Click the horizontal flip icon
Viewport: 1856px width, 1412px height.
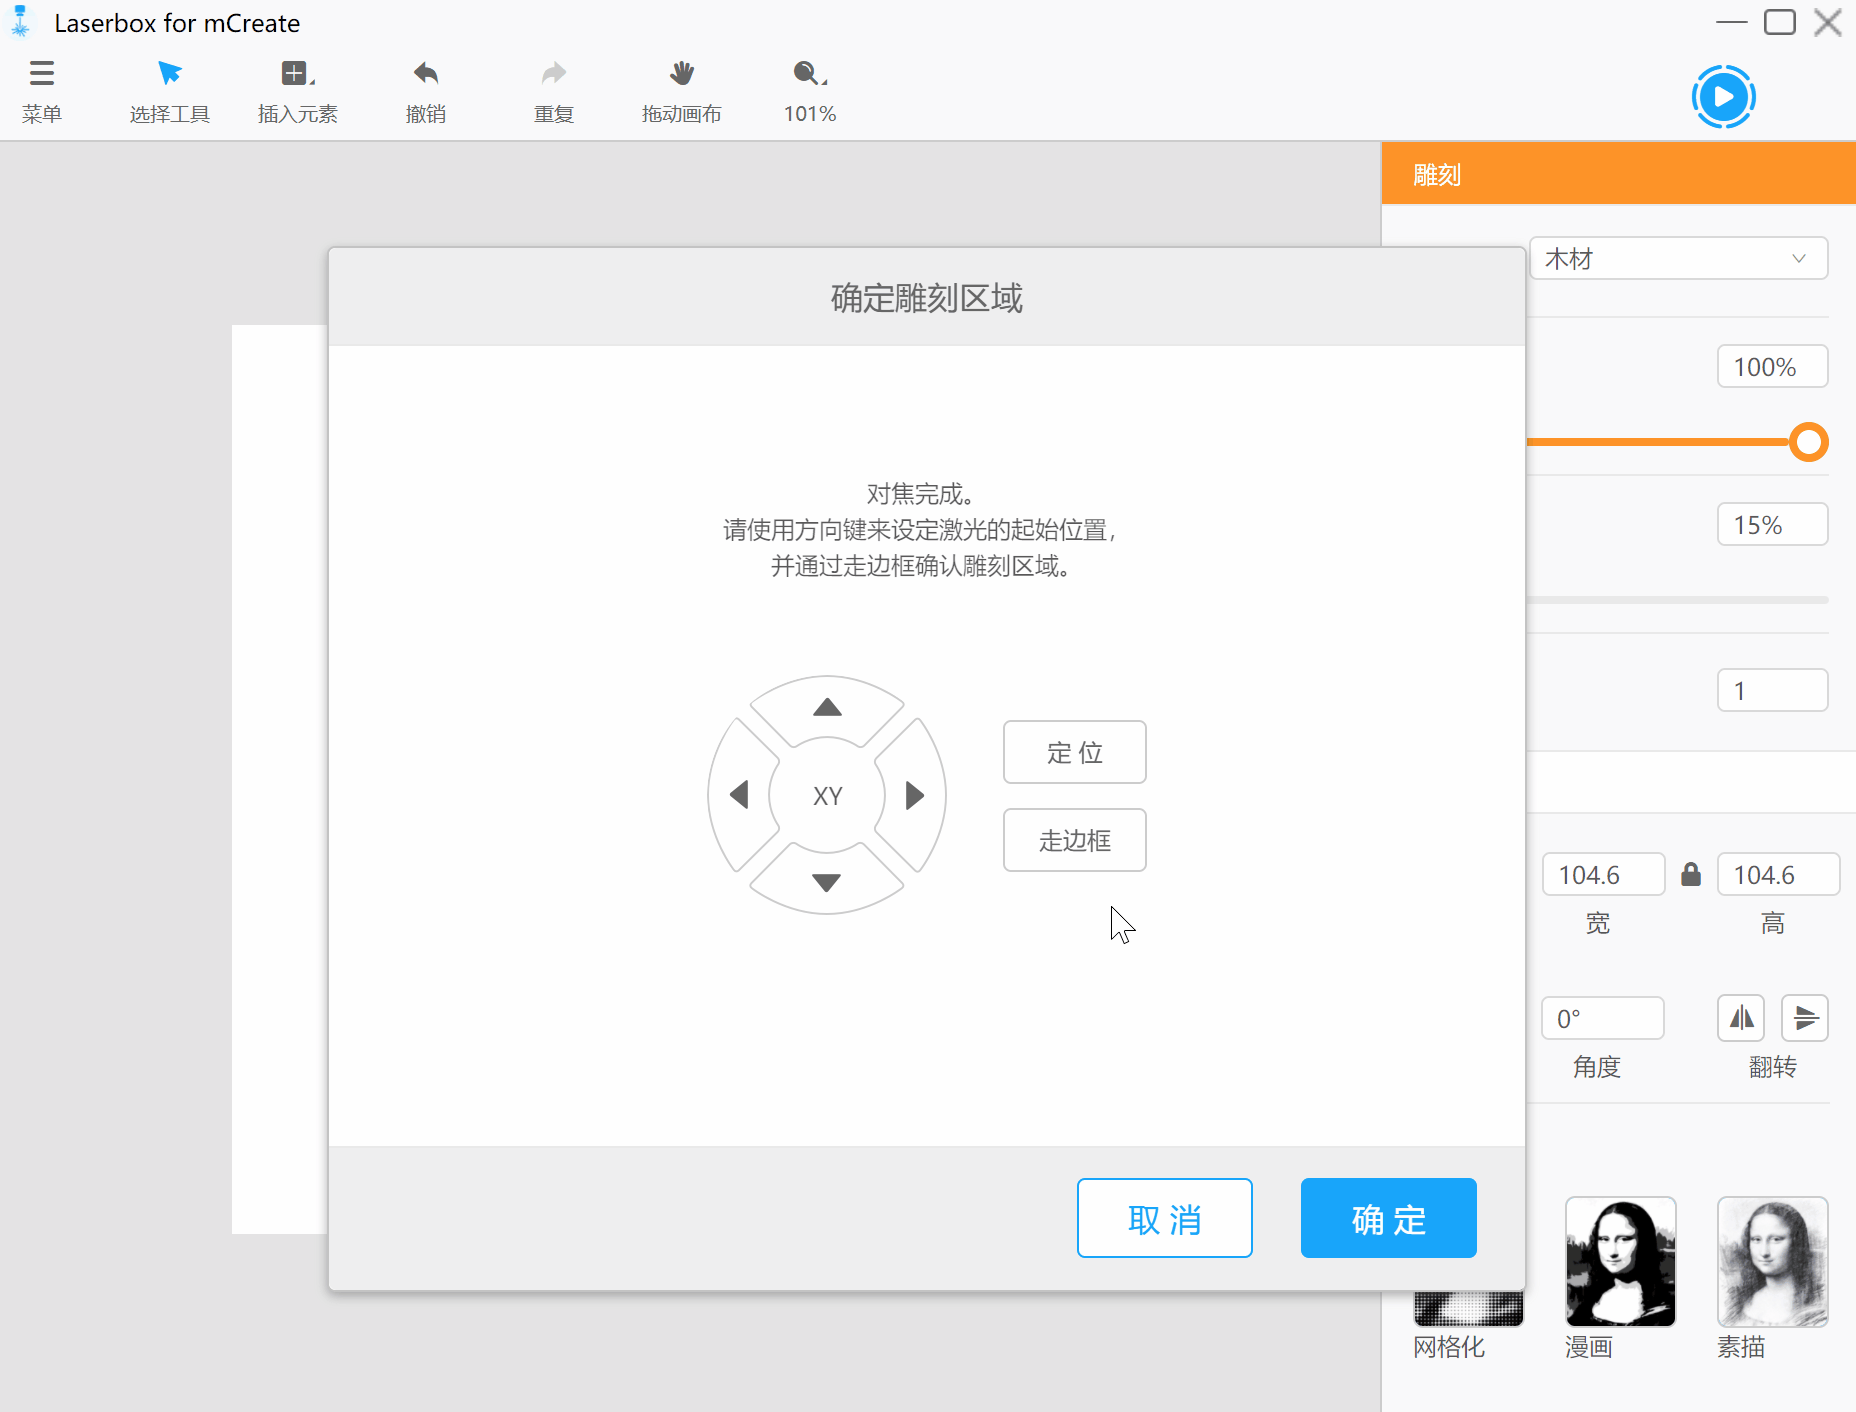(1741, 1017)
